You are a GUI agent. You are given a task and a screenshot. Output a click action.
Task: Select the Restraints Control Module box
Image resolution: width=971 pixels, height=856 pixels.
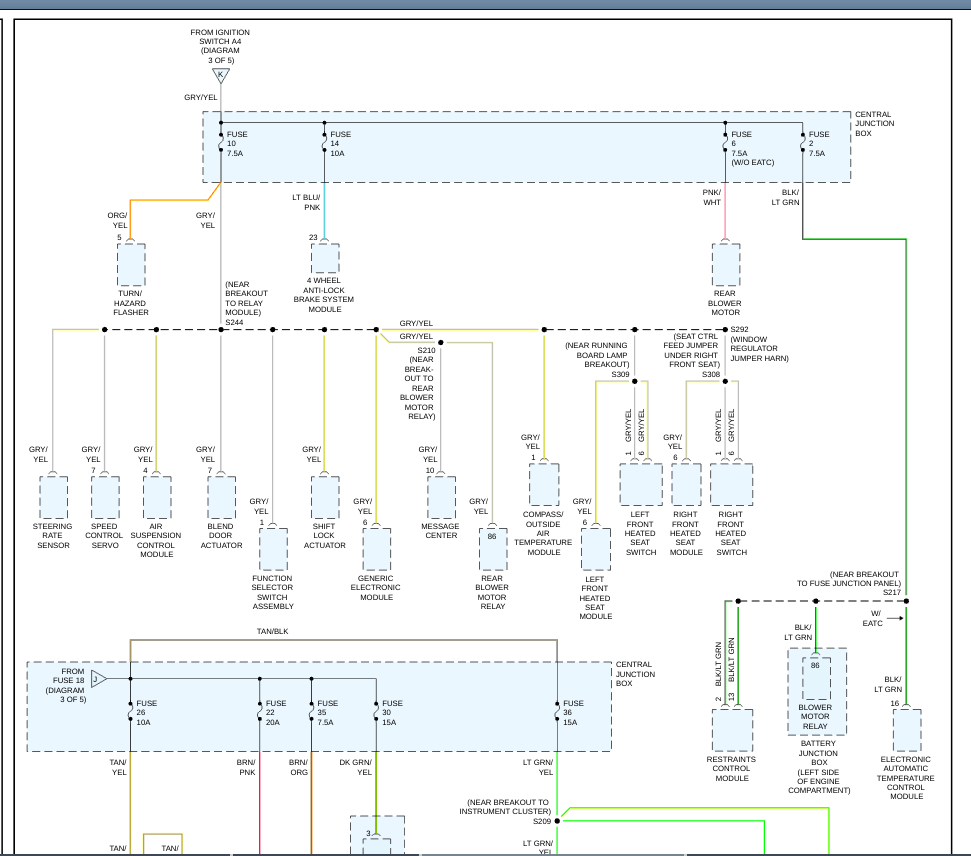(x=732, y=730)
